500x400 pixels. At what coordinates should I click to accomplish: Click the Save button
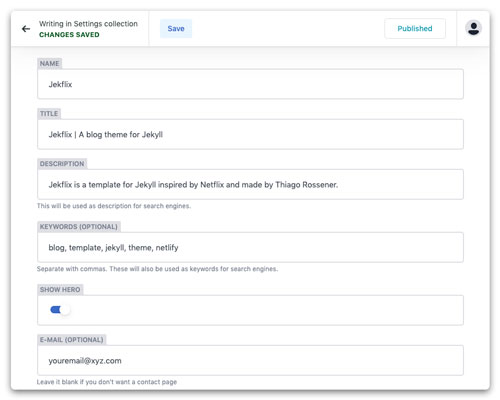(x=176, y=29)
